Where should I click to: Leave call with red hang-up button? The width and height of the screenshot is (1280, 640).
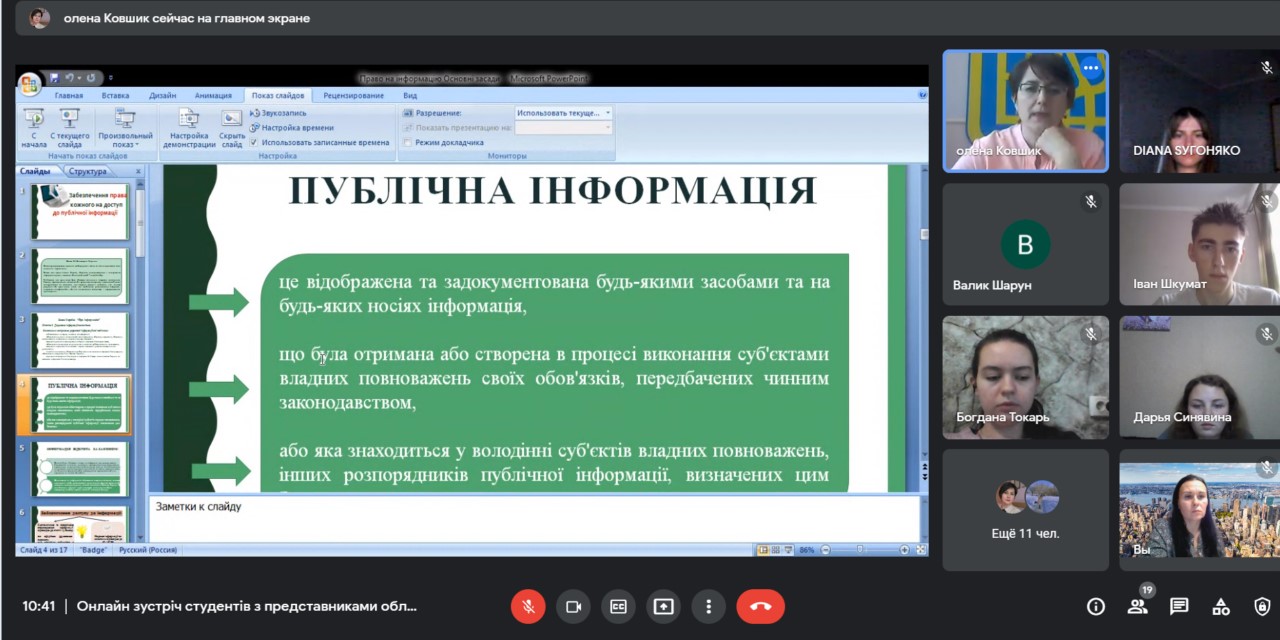760,606
